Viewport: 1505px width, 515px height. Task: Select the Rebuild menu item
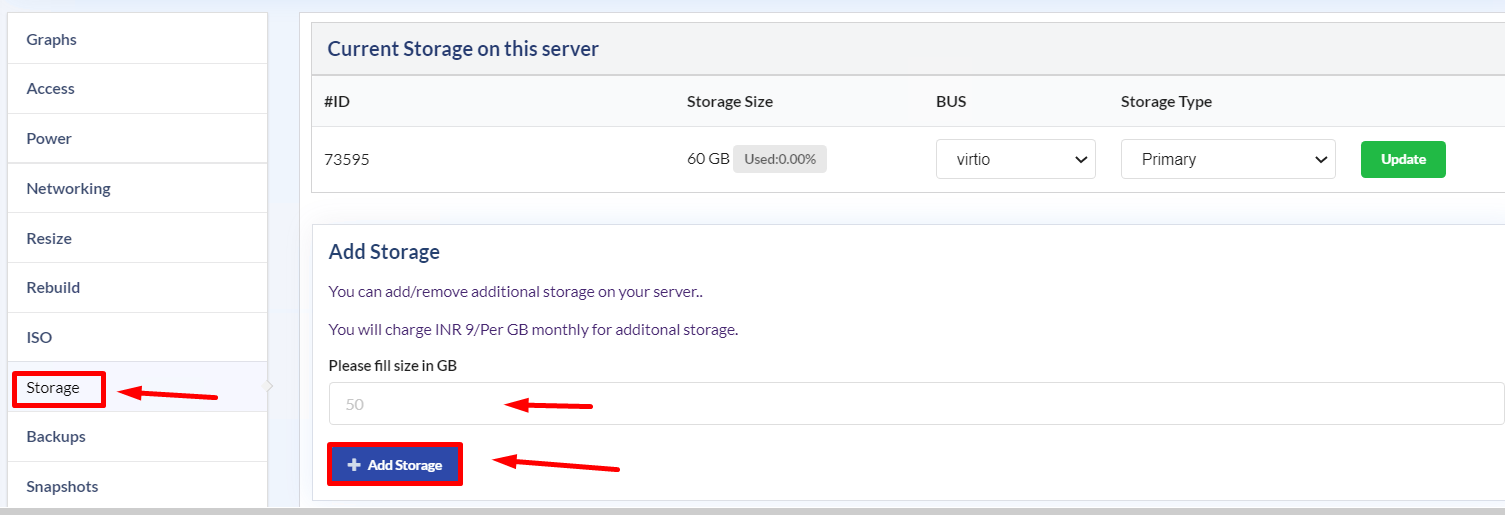pyautogui.click(x=137, y=287)
